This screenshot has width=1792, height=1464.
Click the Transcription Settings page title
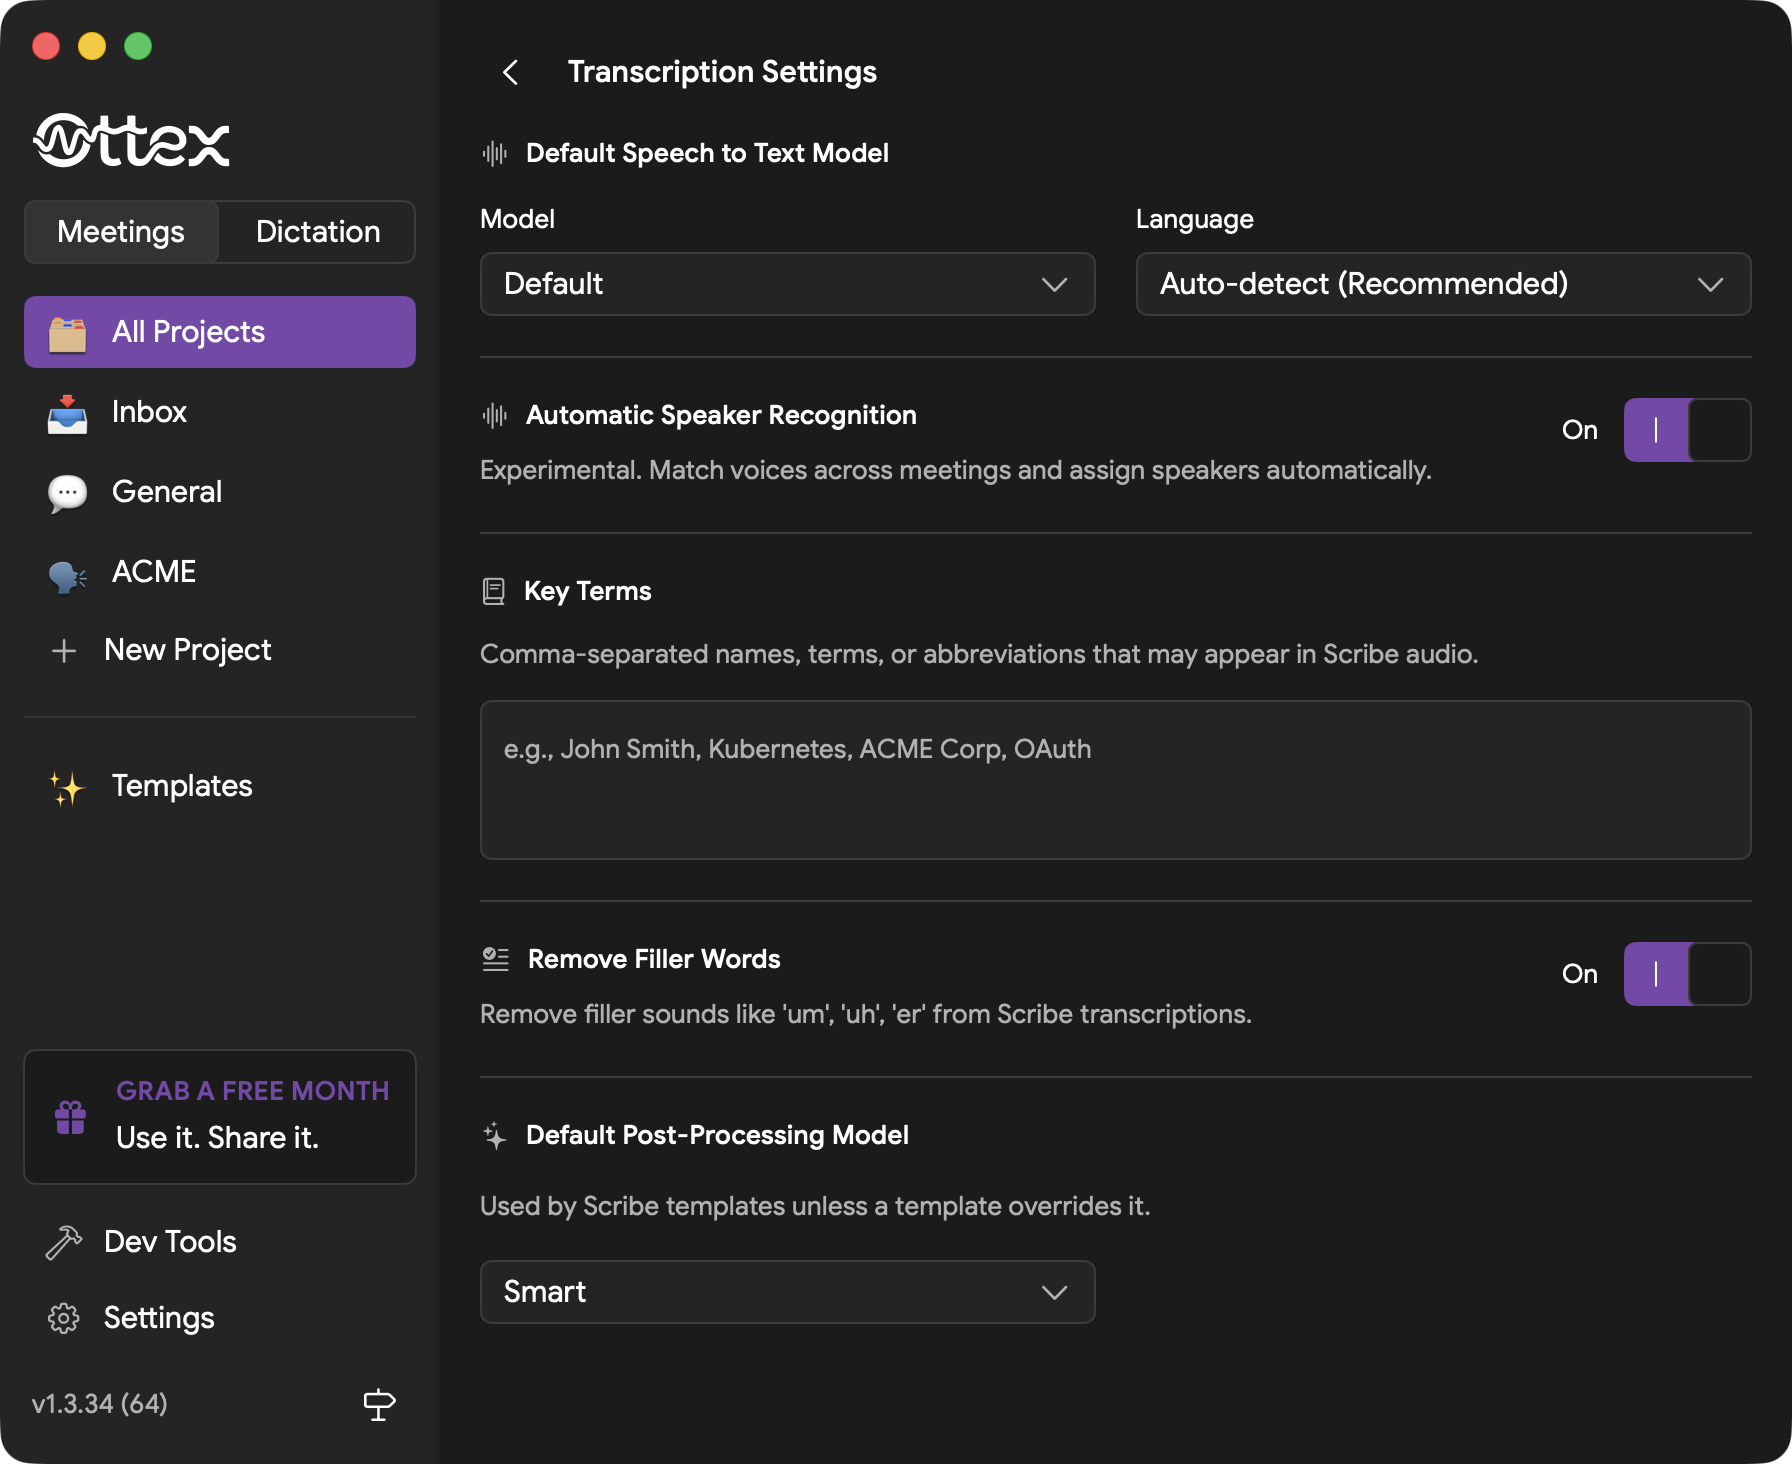(x=722, y=72)
